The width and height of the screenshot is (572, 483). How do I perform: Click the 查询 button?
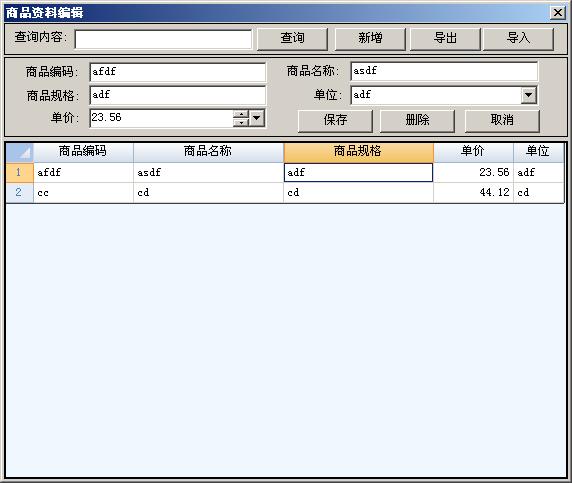coord(292,38)
